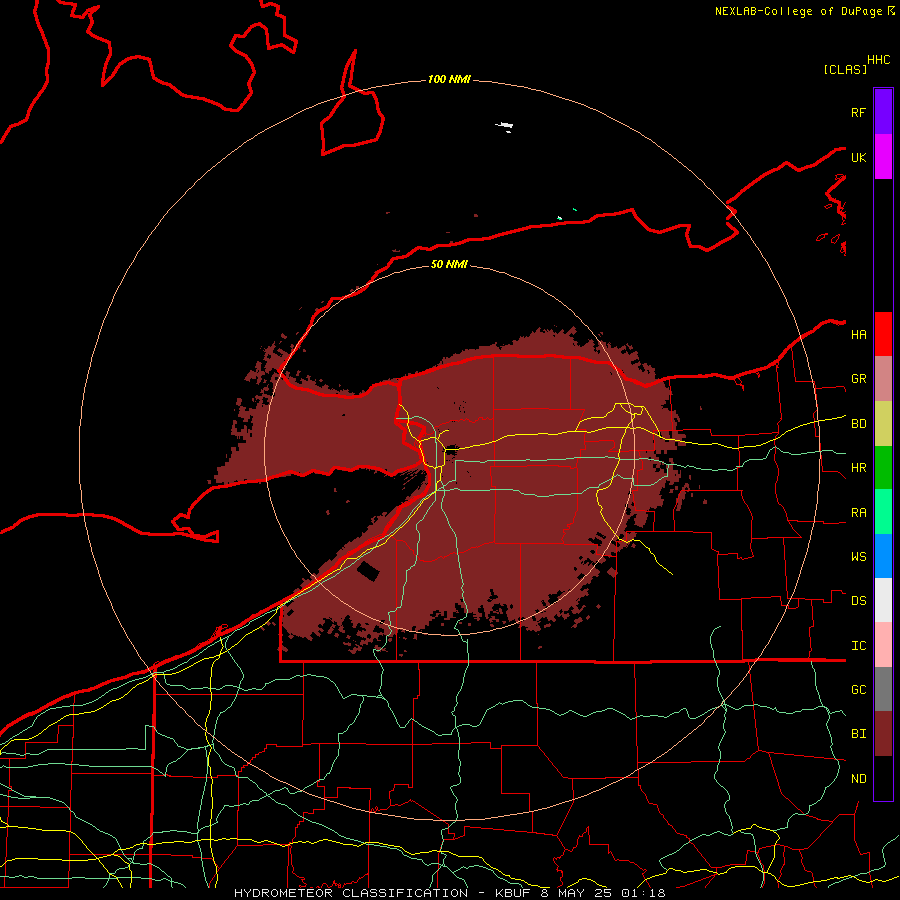Click the GR legend label
Image resolution: width=900 pixels, height=900 pixels.
tap(858, 379)
